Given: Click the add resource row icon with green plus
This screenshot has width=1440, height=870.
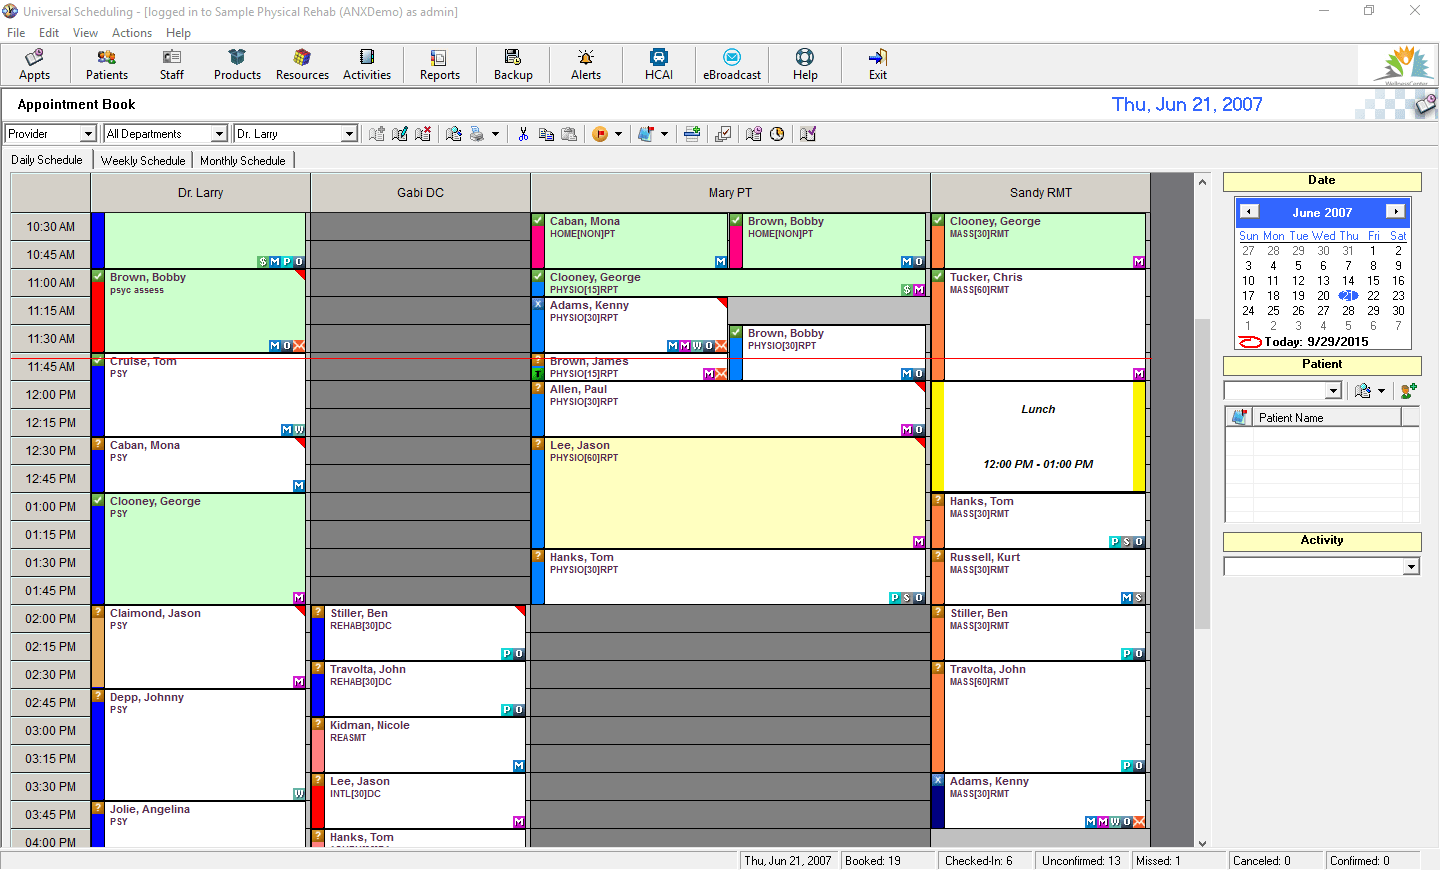Looking at the screenshot, I should click(692, 134).
